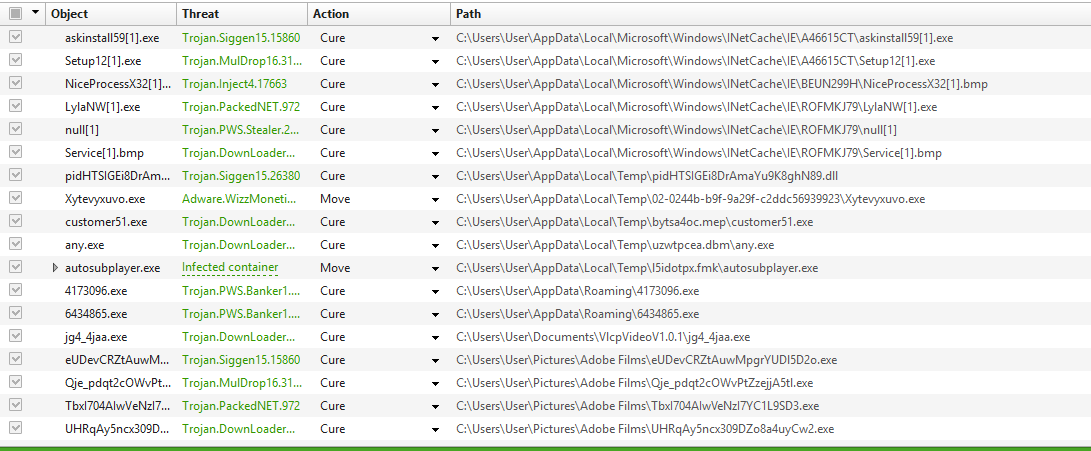Select the customer51.exe row
This screenshot has height=451, width=1091.
coord(105,222)
